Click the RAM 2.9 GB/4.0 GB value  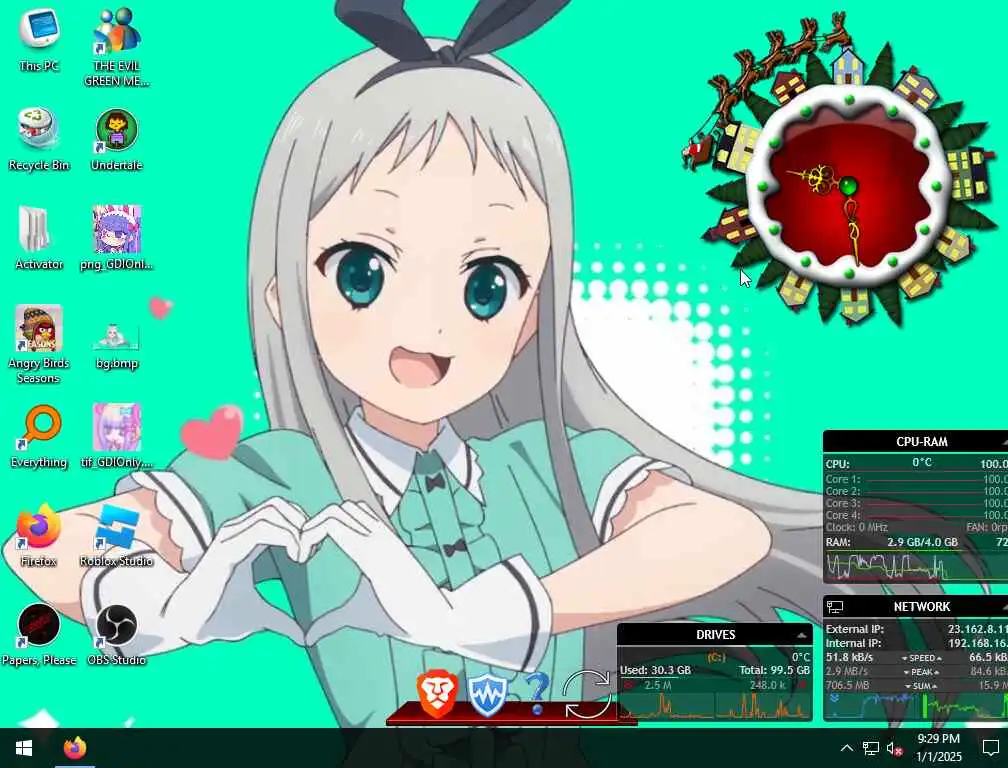922,542
